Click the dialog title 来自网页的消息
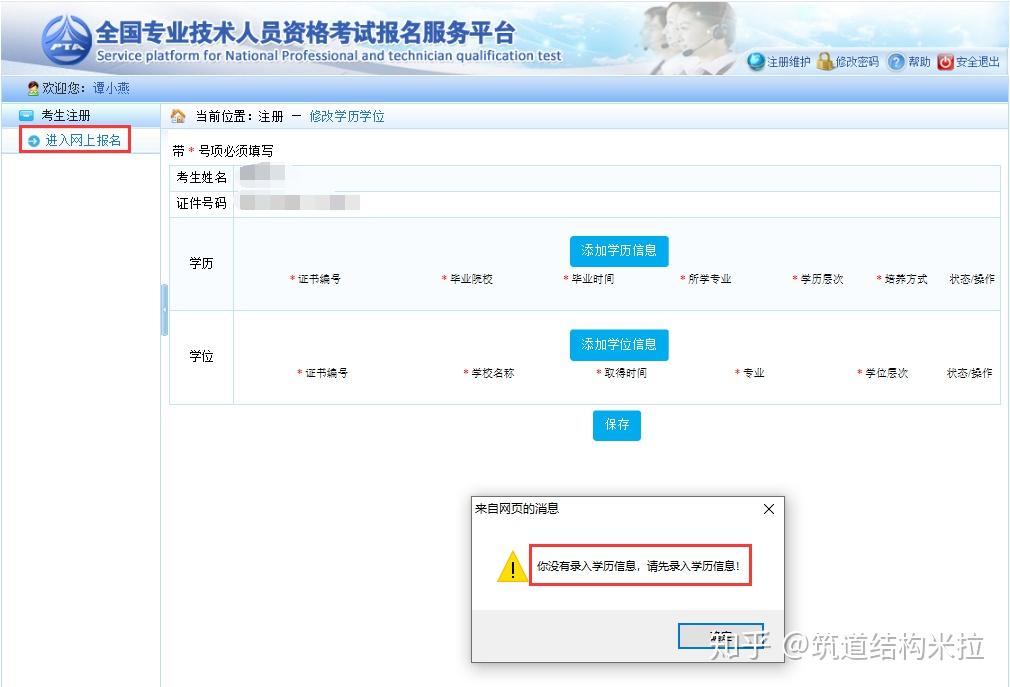1010x687 pixels. coord(517,509)
